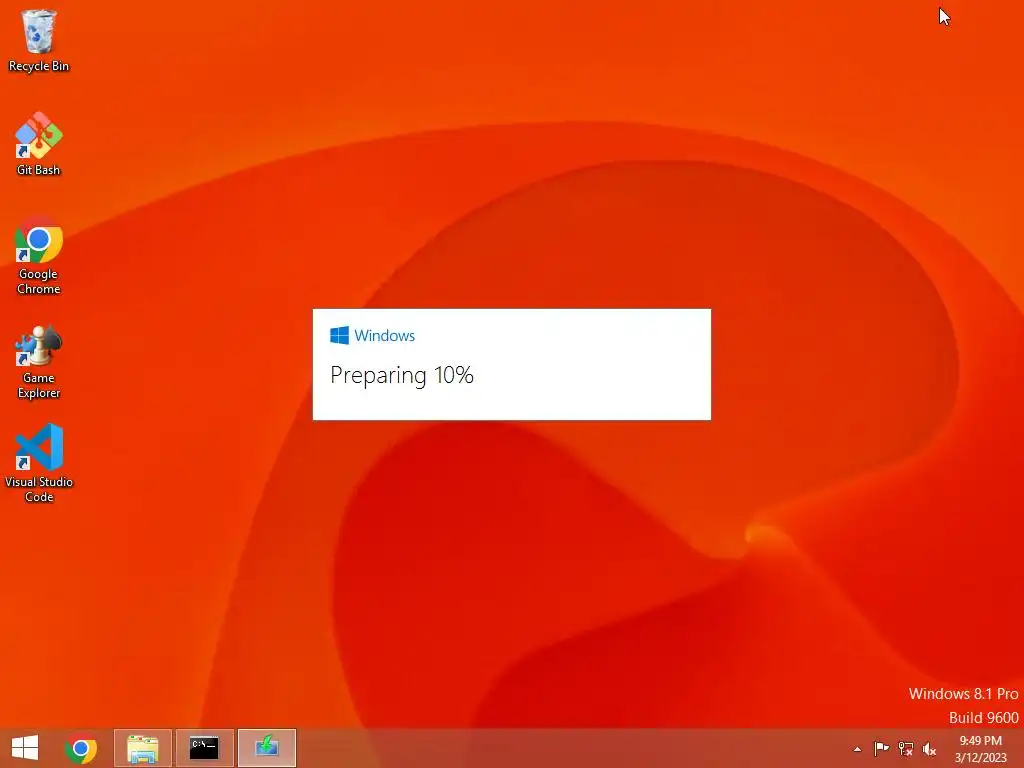Select the Git Bash shortcut

[39, 144]
